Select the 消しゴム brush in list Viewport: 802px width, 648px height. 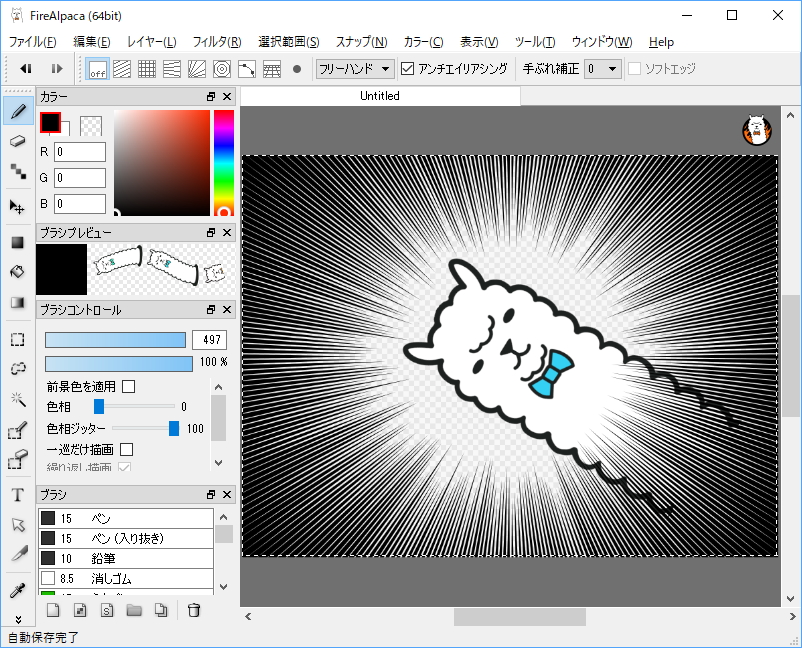click(x=126, y=578)
